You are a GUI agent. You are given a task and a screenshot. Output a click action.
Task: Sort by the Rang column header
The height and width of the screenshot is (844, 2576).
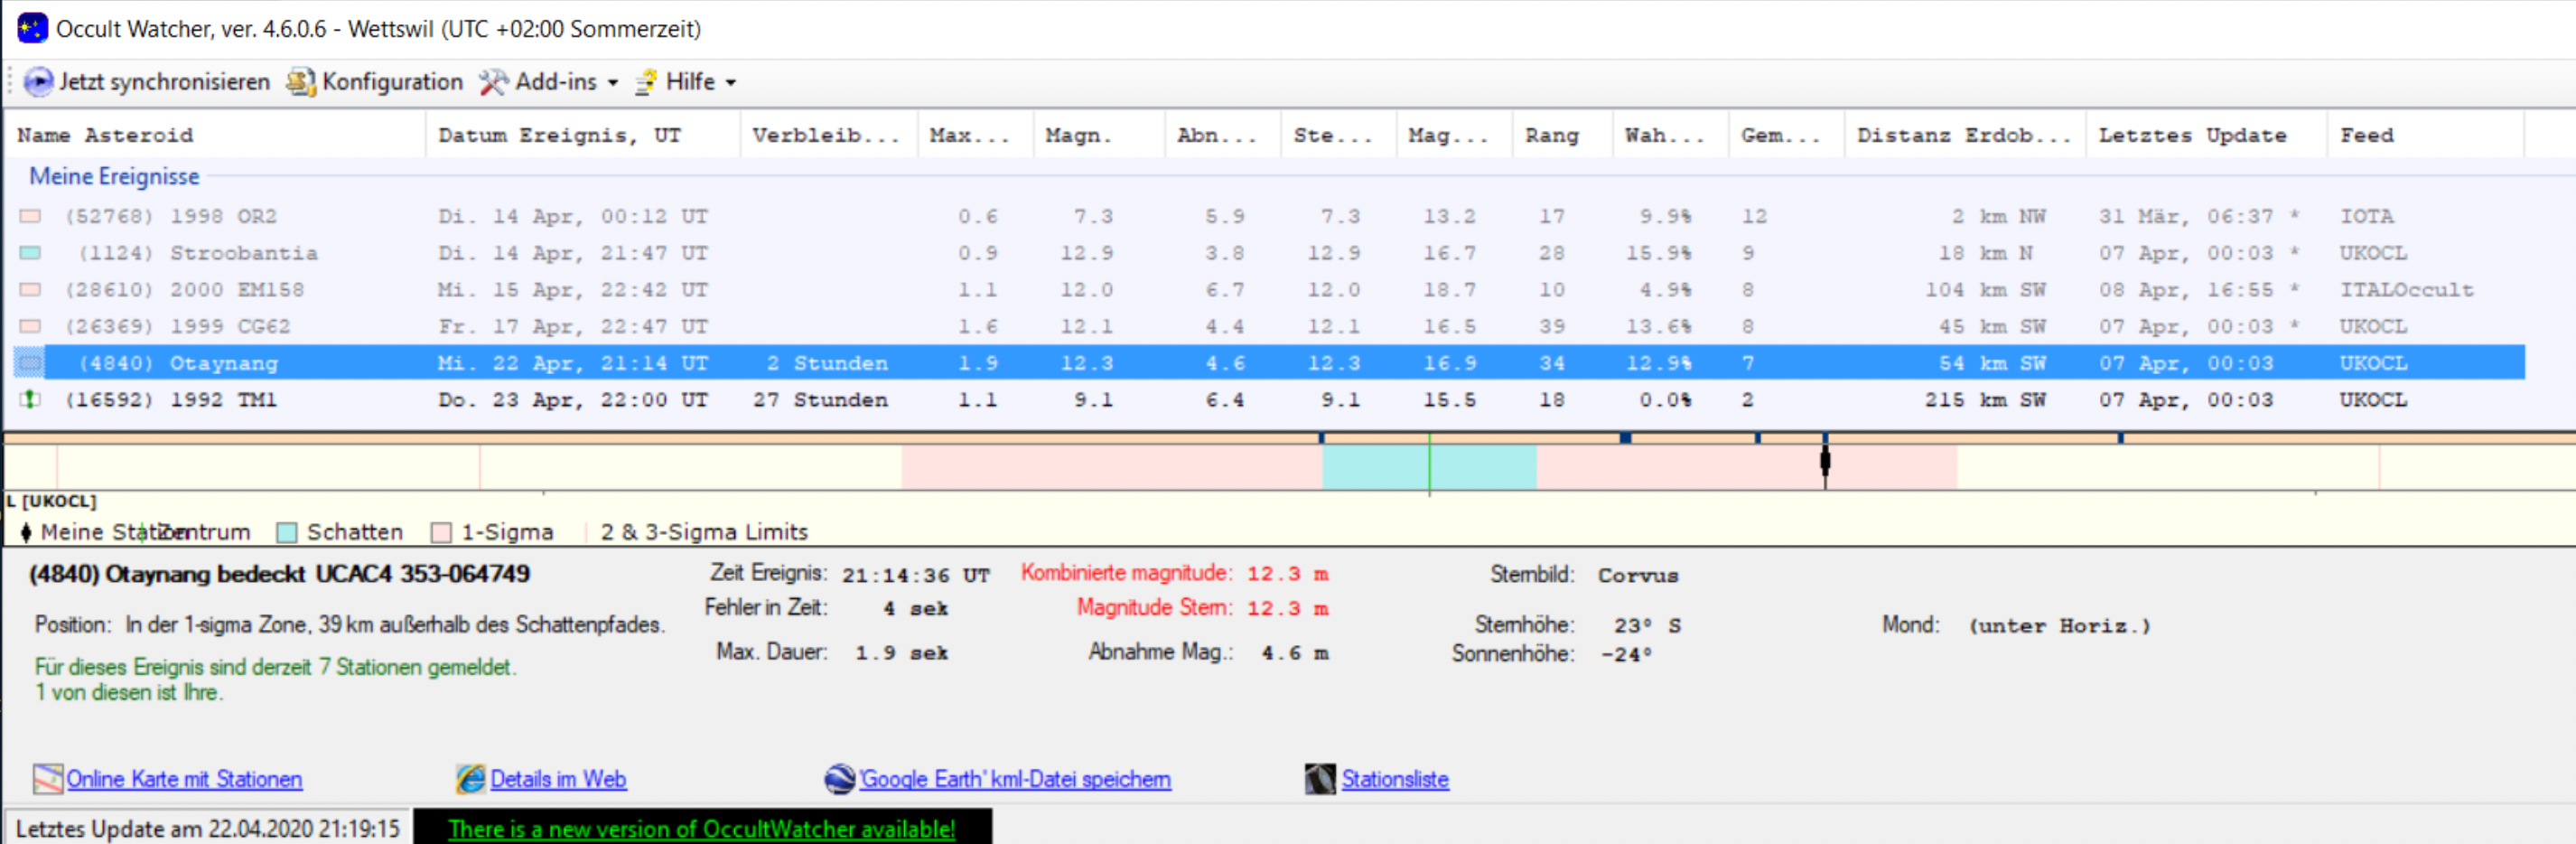point(1551,136)
